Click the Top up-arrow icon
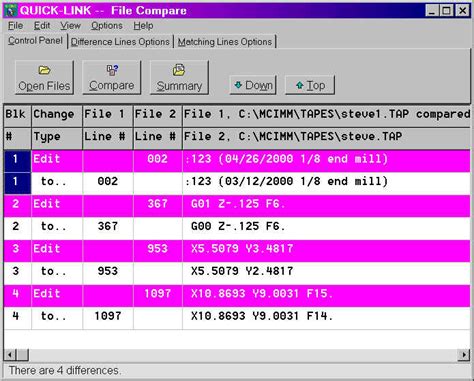Viewport: 474px width, 381px height. pyautogui.click(x=300, y=85)
